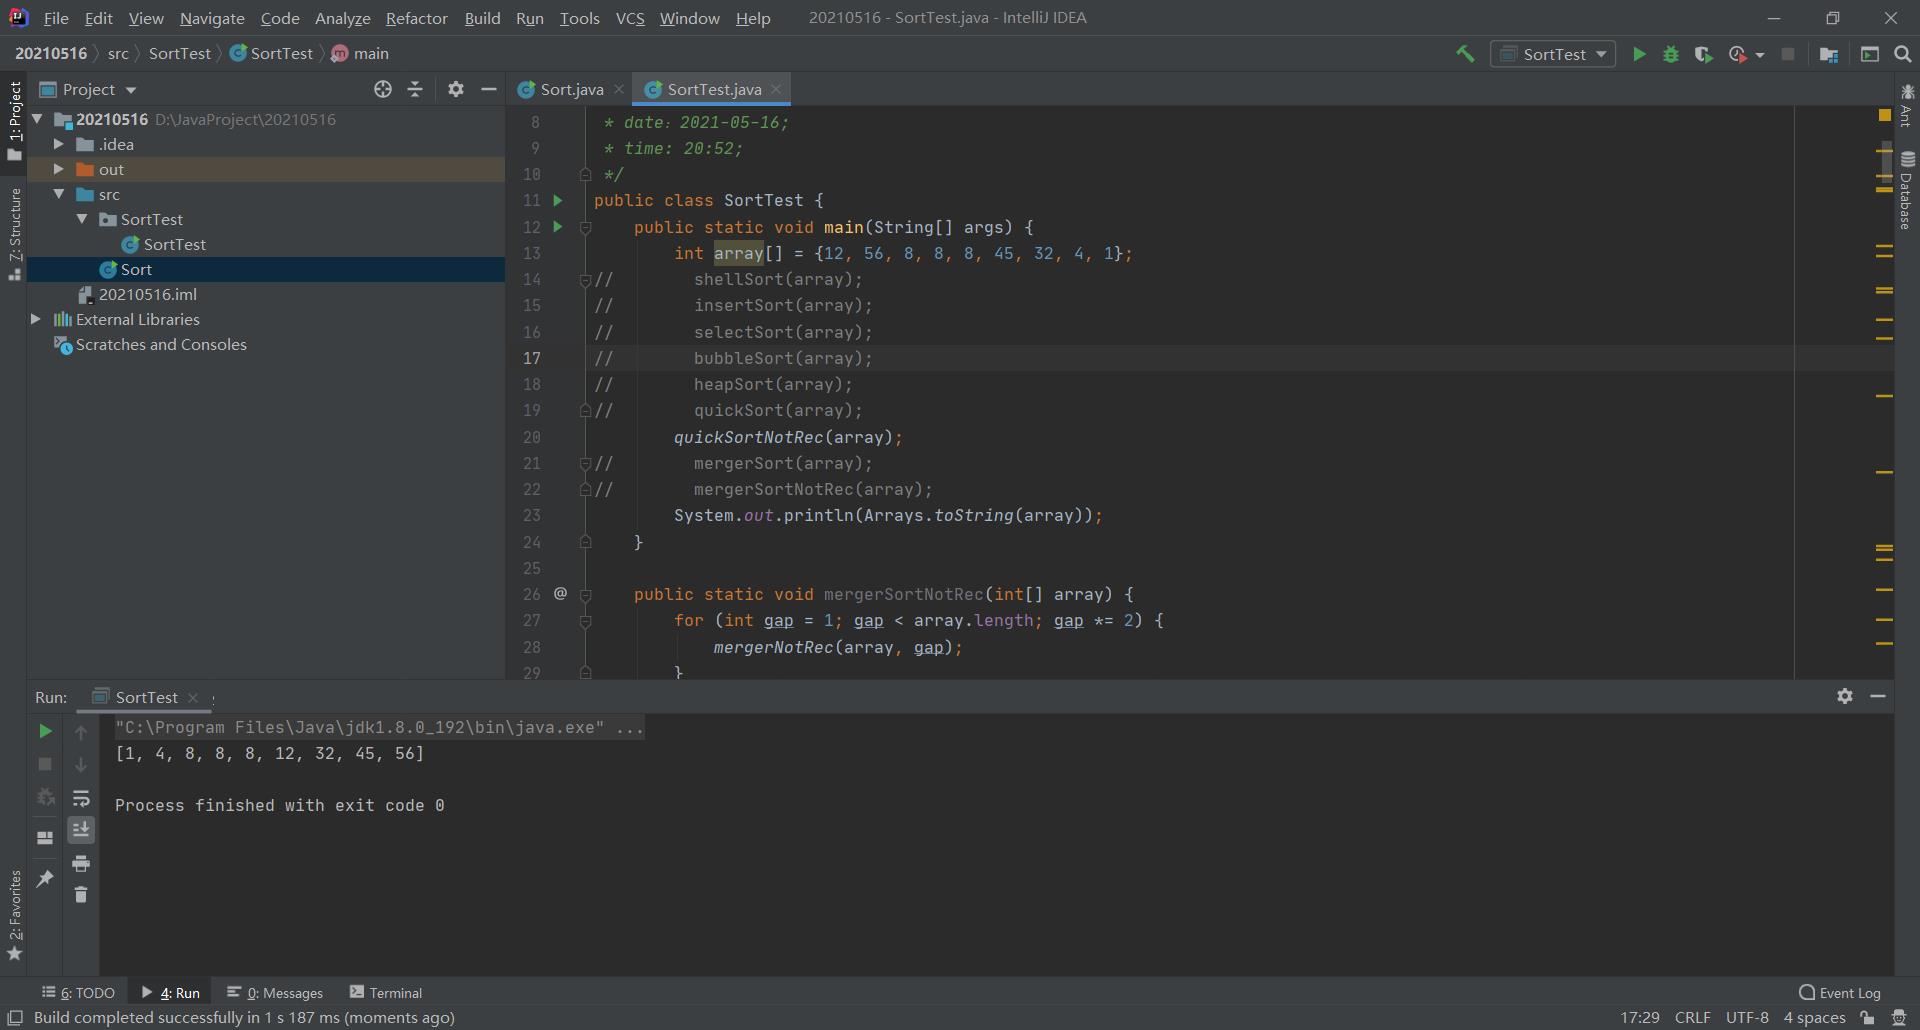Open the File menu
The width and height of the screenshot is (1920, 1030).
[56, 18]
